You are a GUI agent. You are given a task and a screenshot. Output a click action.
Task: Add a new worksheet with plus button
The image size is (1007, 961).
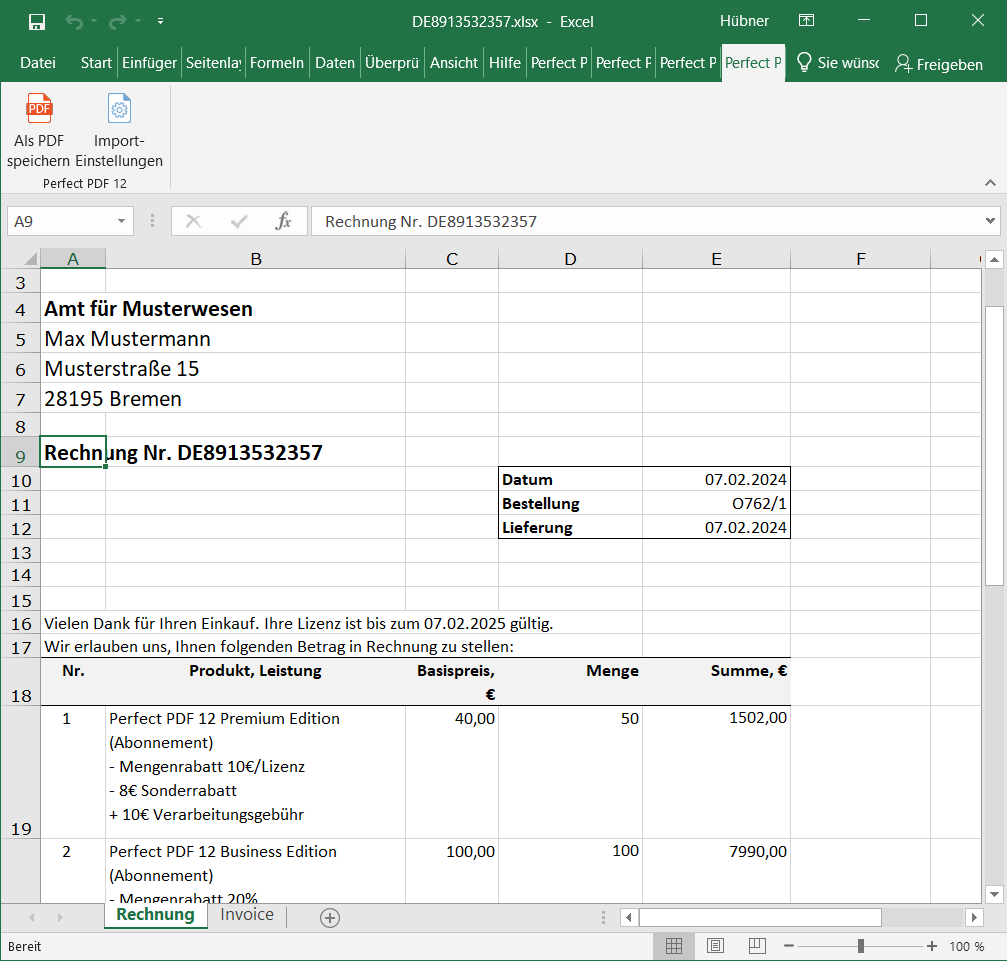(329, 916)
